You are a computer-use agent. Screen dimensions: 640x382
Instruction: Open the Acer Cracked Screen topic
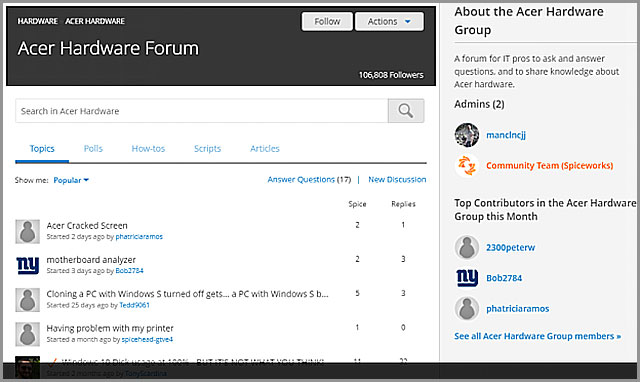pos(87,226)
